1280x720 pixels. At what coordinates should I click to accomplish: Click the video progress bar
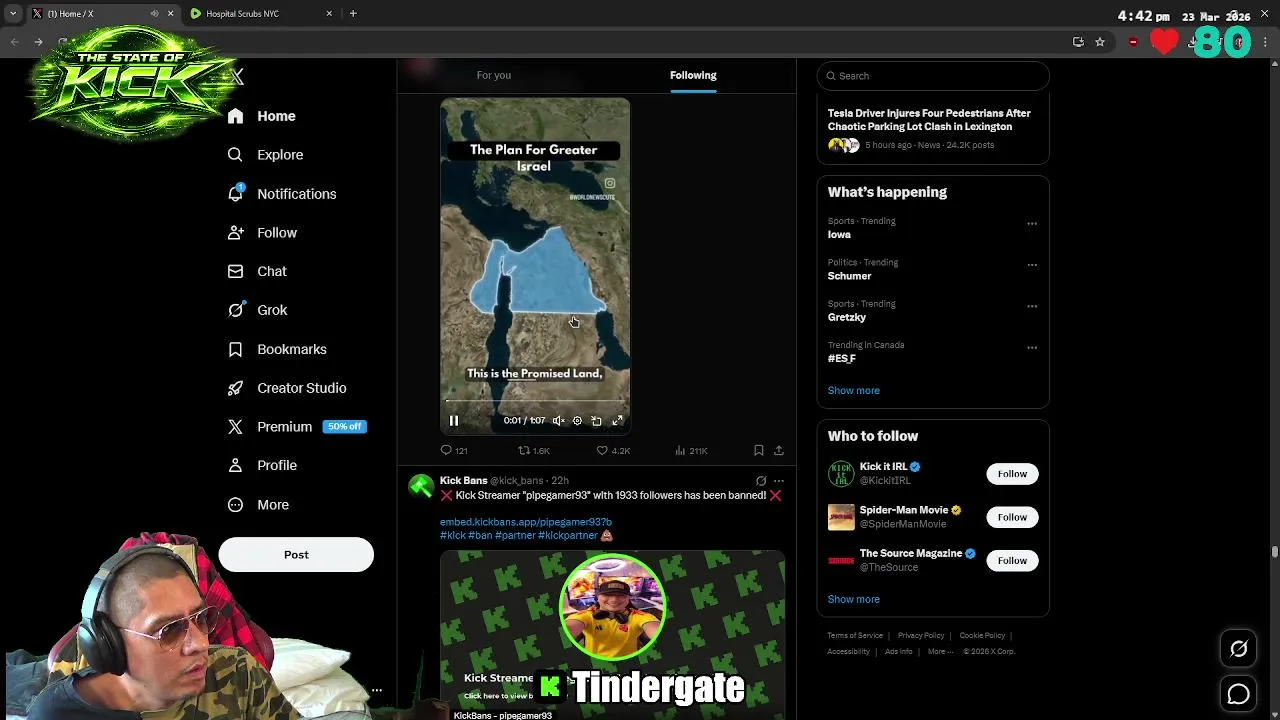click(x=535, y=402)
